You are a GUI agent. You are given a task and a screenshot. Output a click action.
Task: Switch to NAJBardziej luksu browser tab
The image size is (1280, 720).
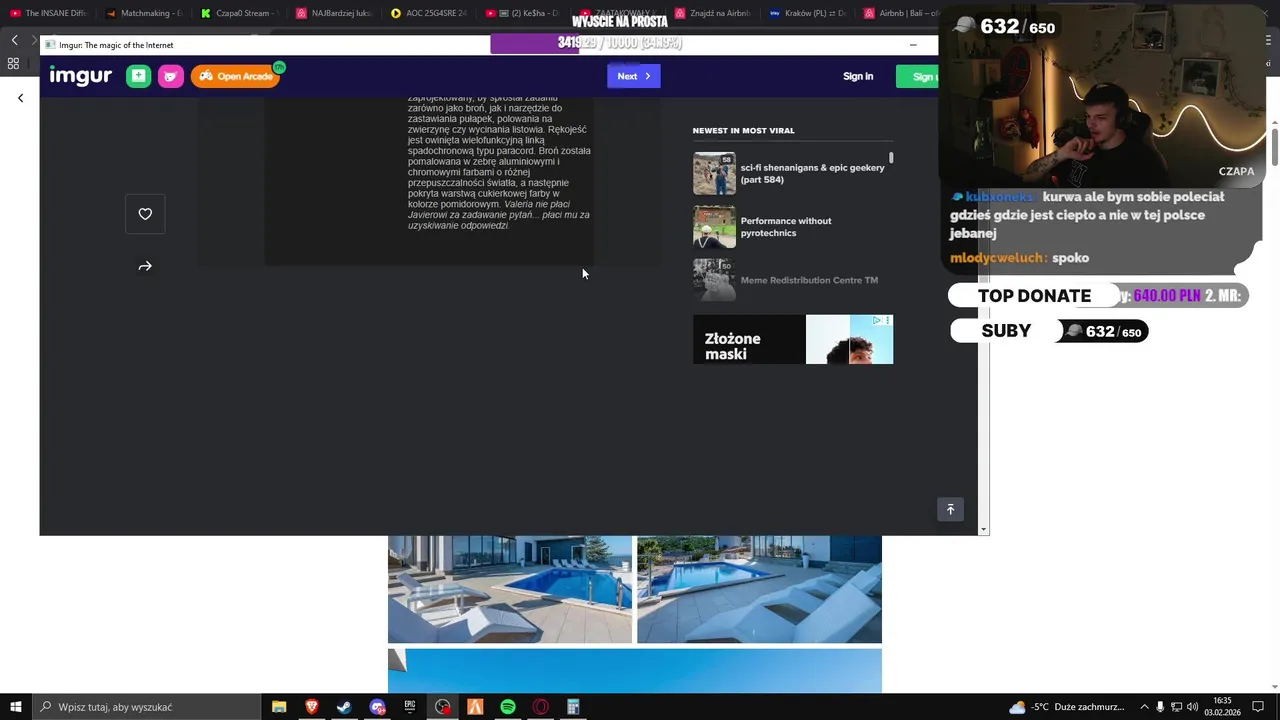333,13
